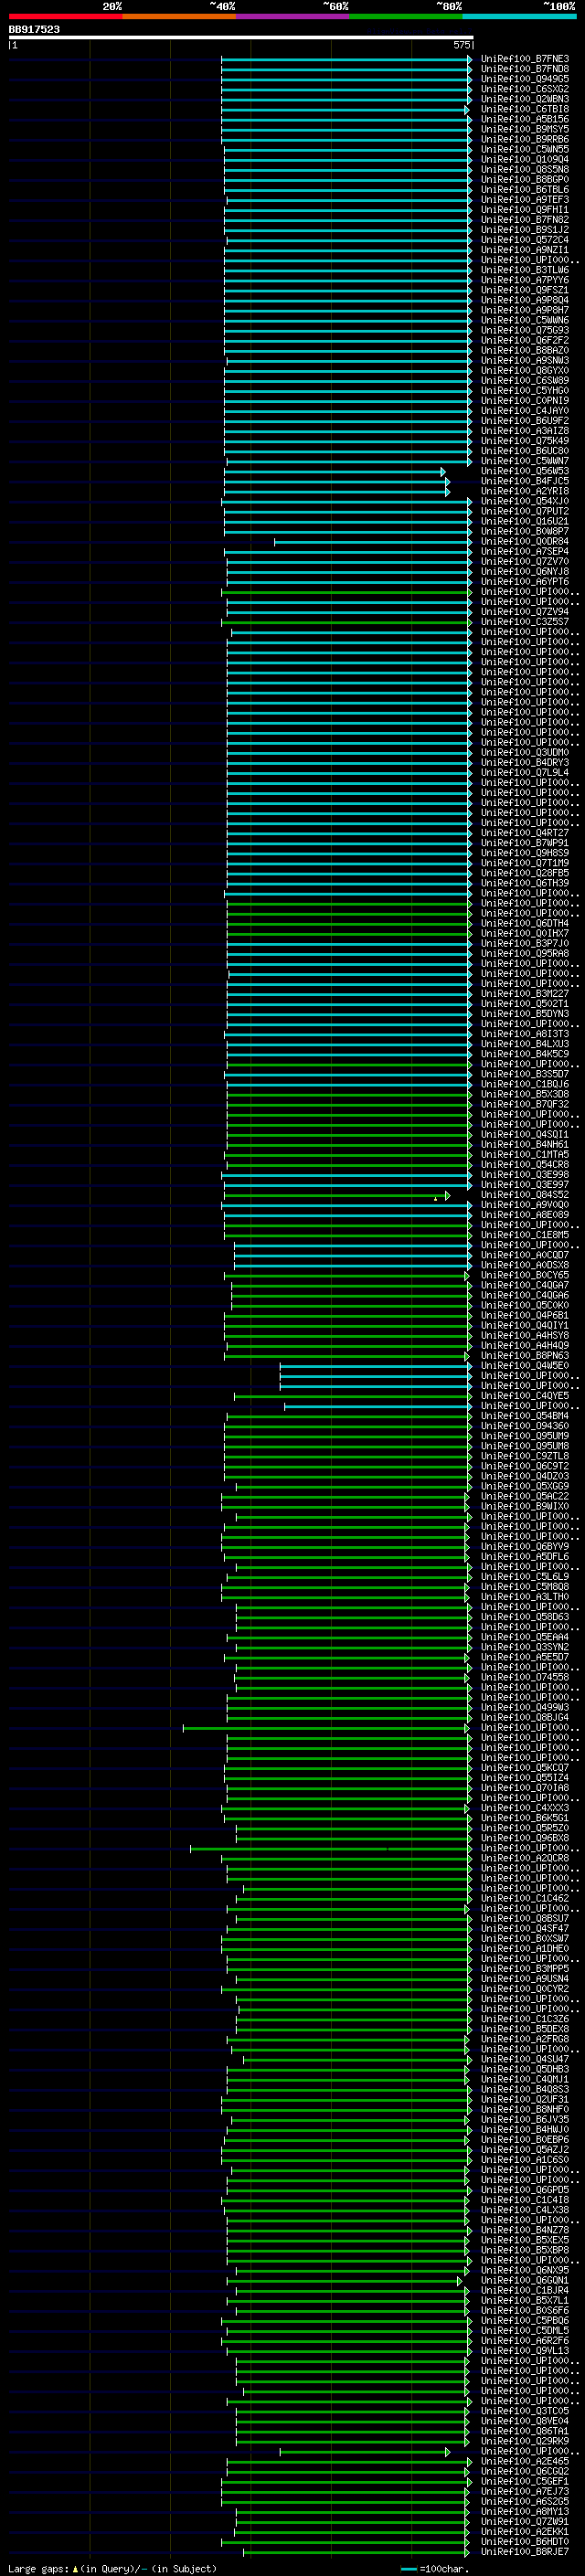
Task: Click the long green bar for UniRef100_Q8BJG4
Action: pos(348,1719)
